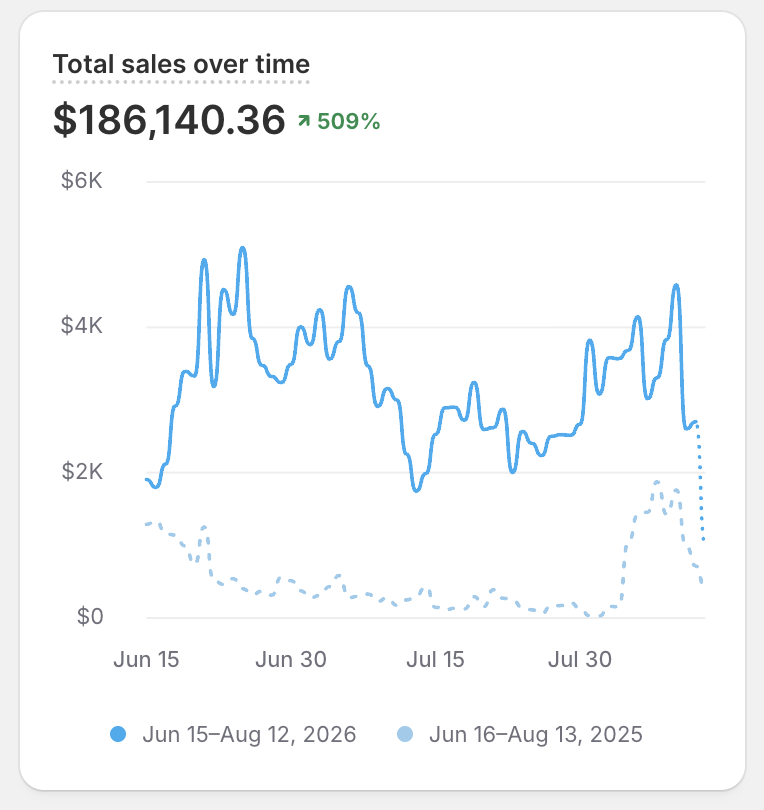Screen dimensions: 764x810
Task: Open the Total sales over time report
Action: [x=181, y=65]
